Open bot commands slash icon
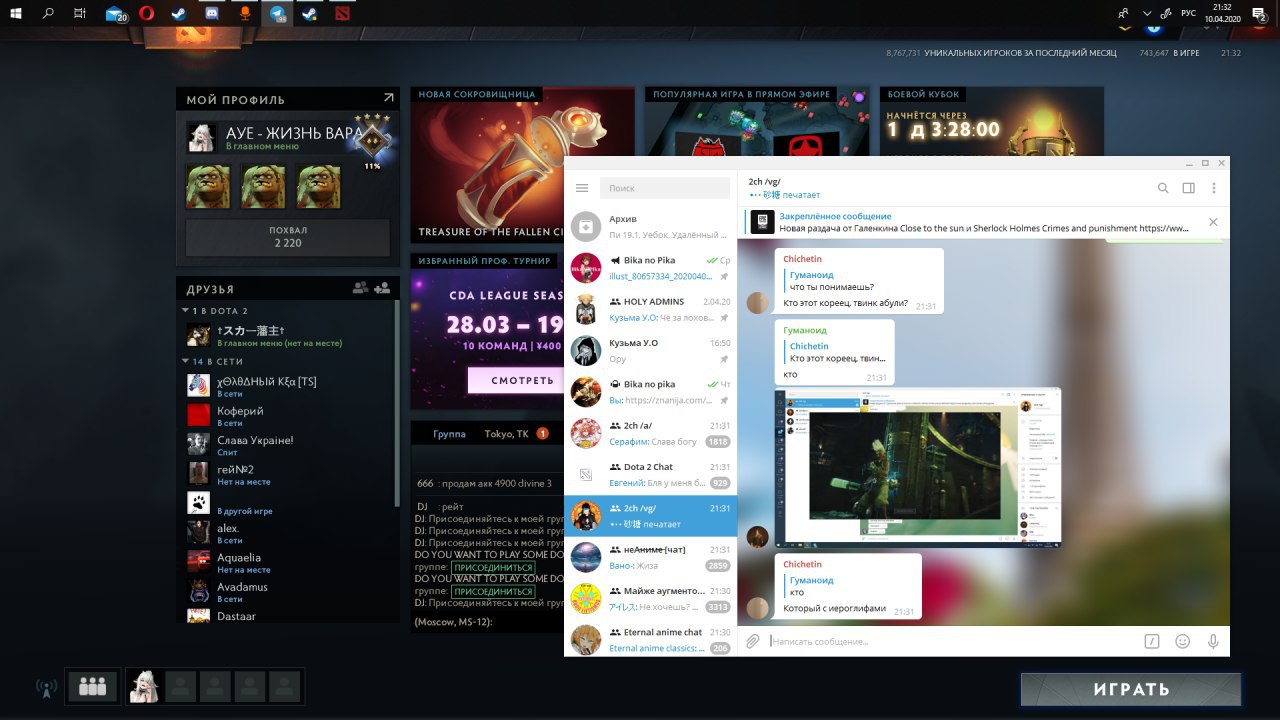Image resolution: width=1280 pixels, height=720 pixels. coord(1152,641)
